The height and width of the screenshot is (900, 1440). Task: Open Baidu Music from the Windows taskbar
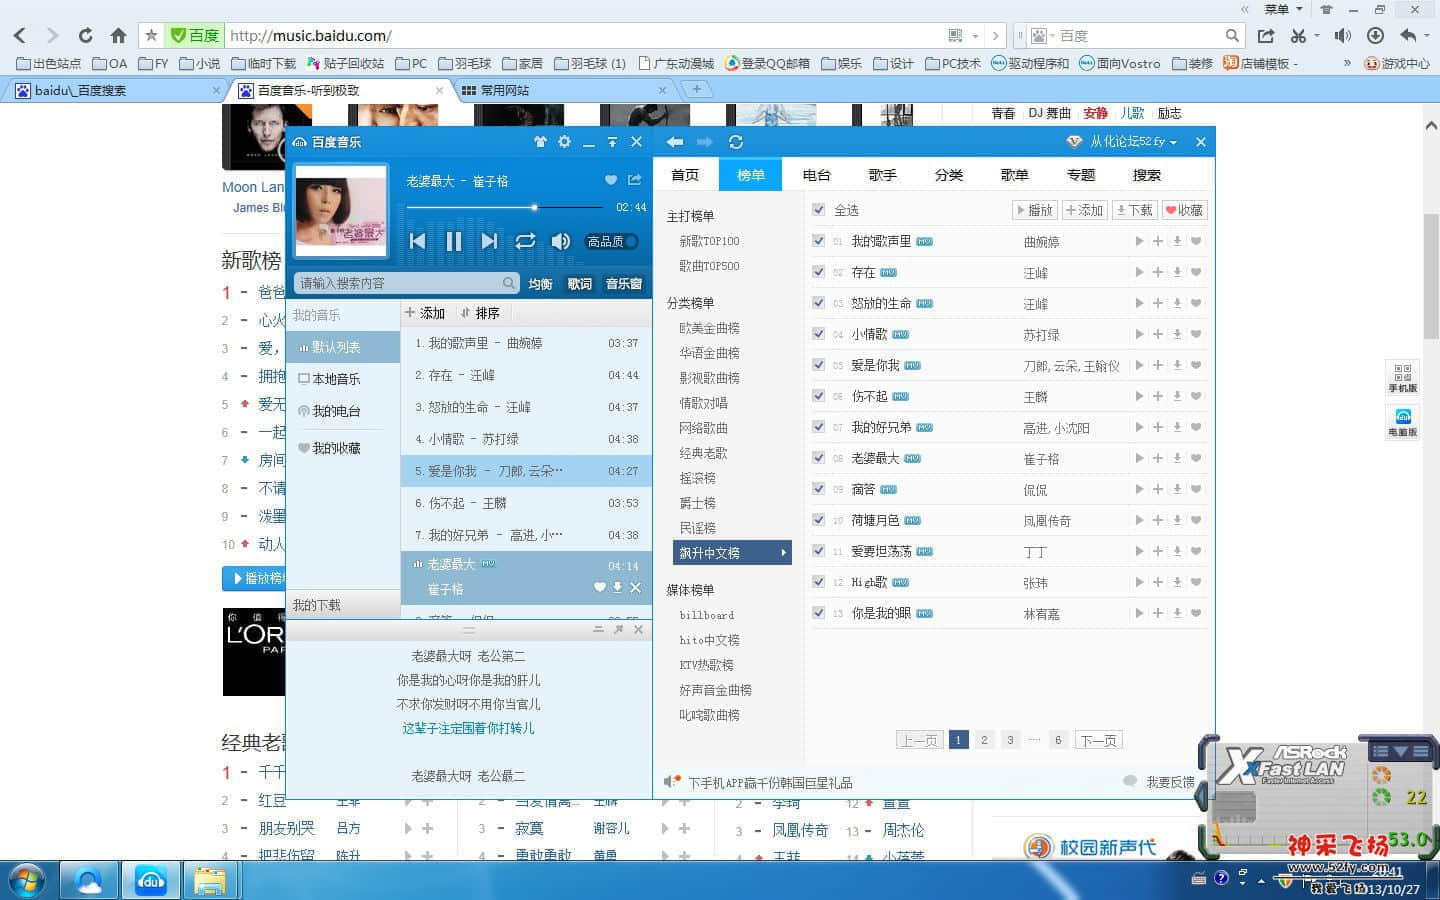click(151, 881)
